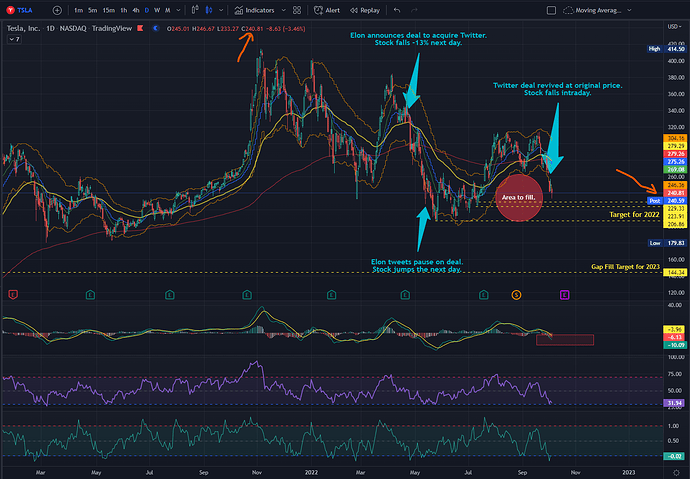Image resolution: width=690 pixels, height=479 pixels.
Task: Open the USD currency dropdown
Action: 673,27
